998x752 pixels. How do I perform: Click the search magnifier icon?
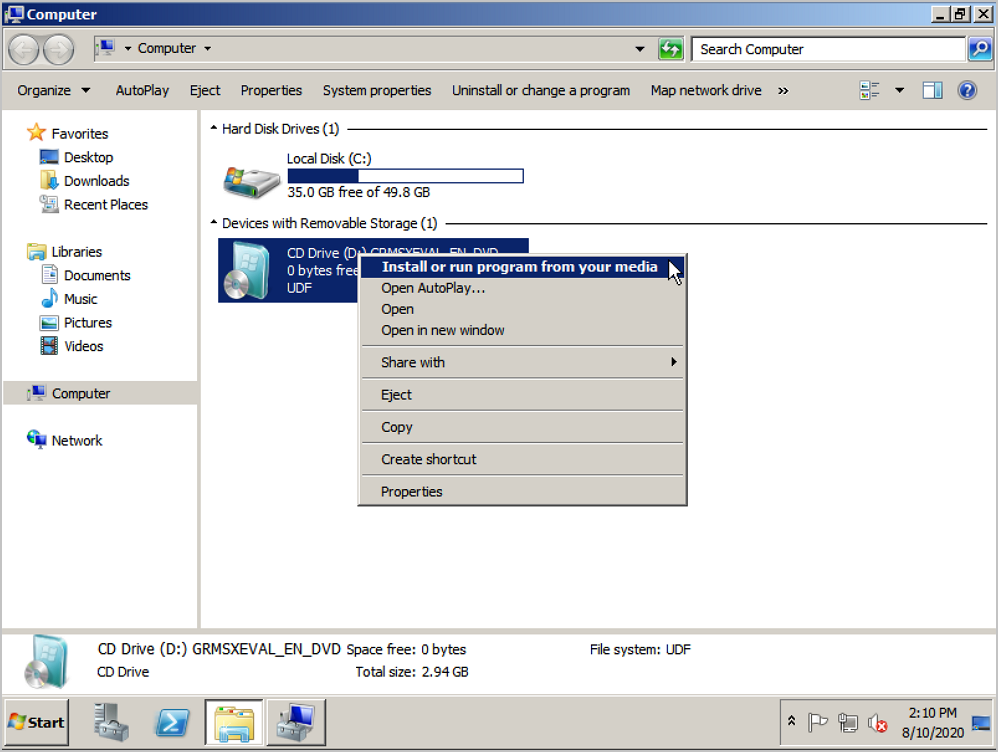click(980, 49)
